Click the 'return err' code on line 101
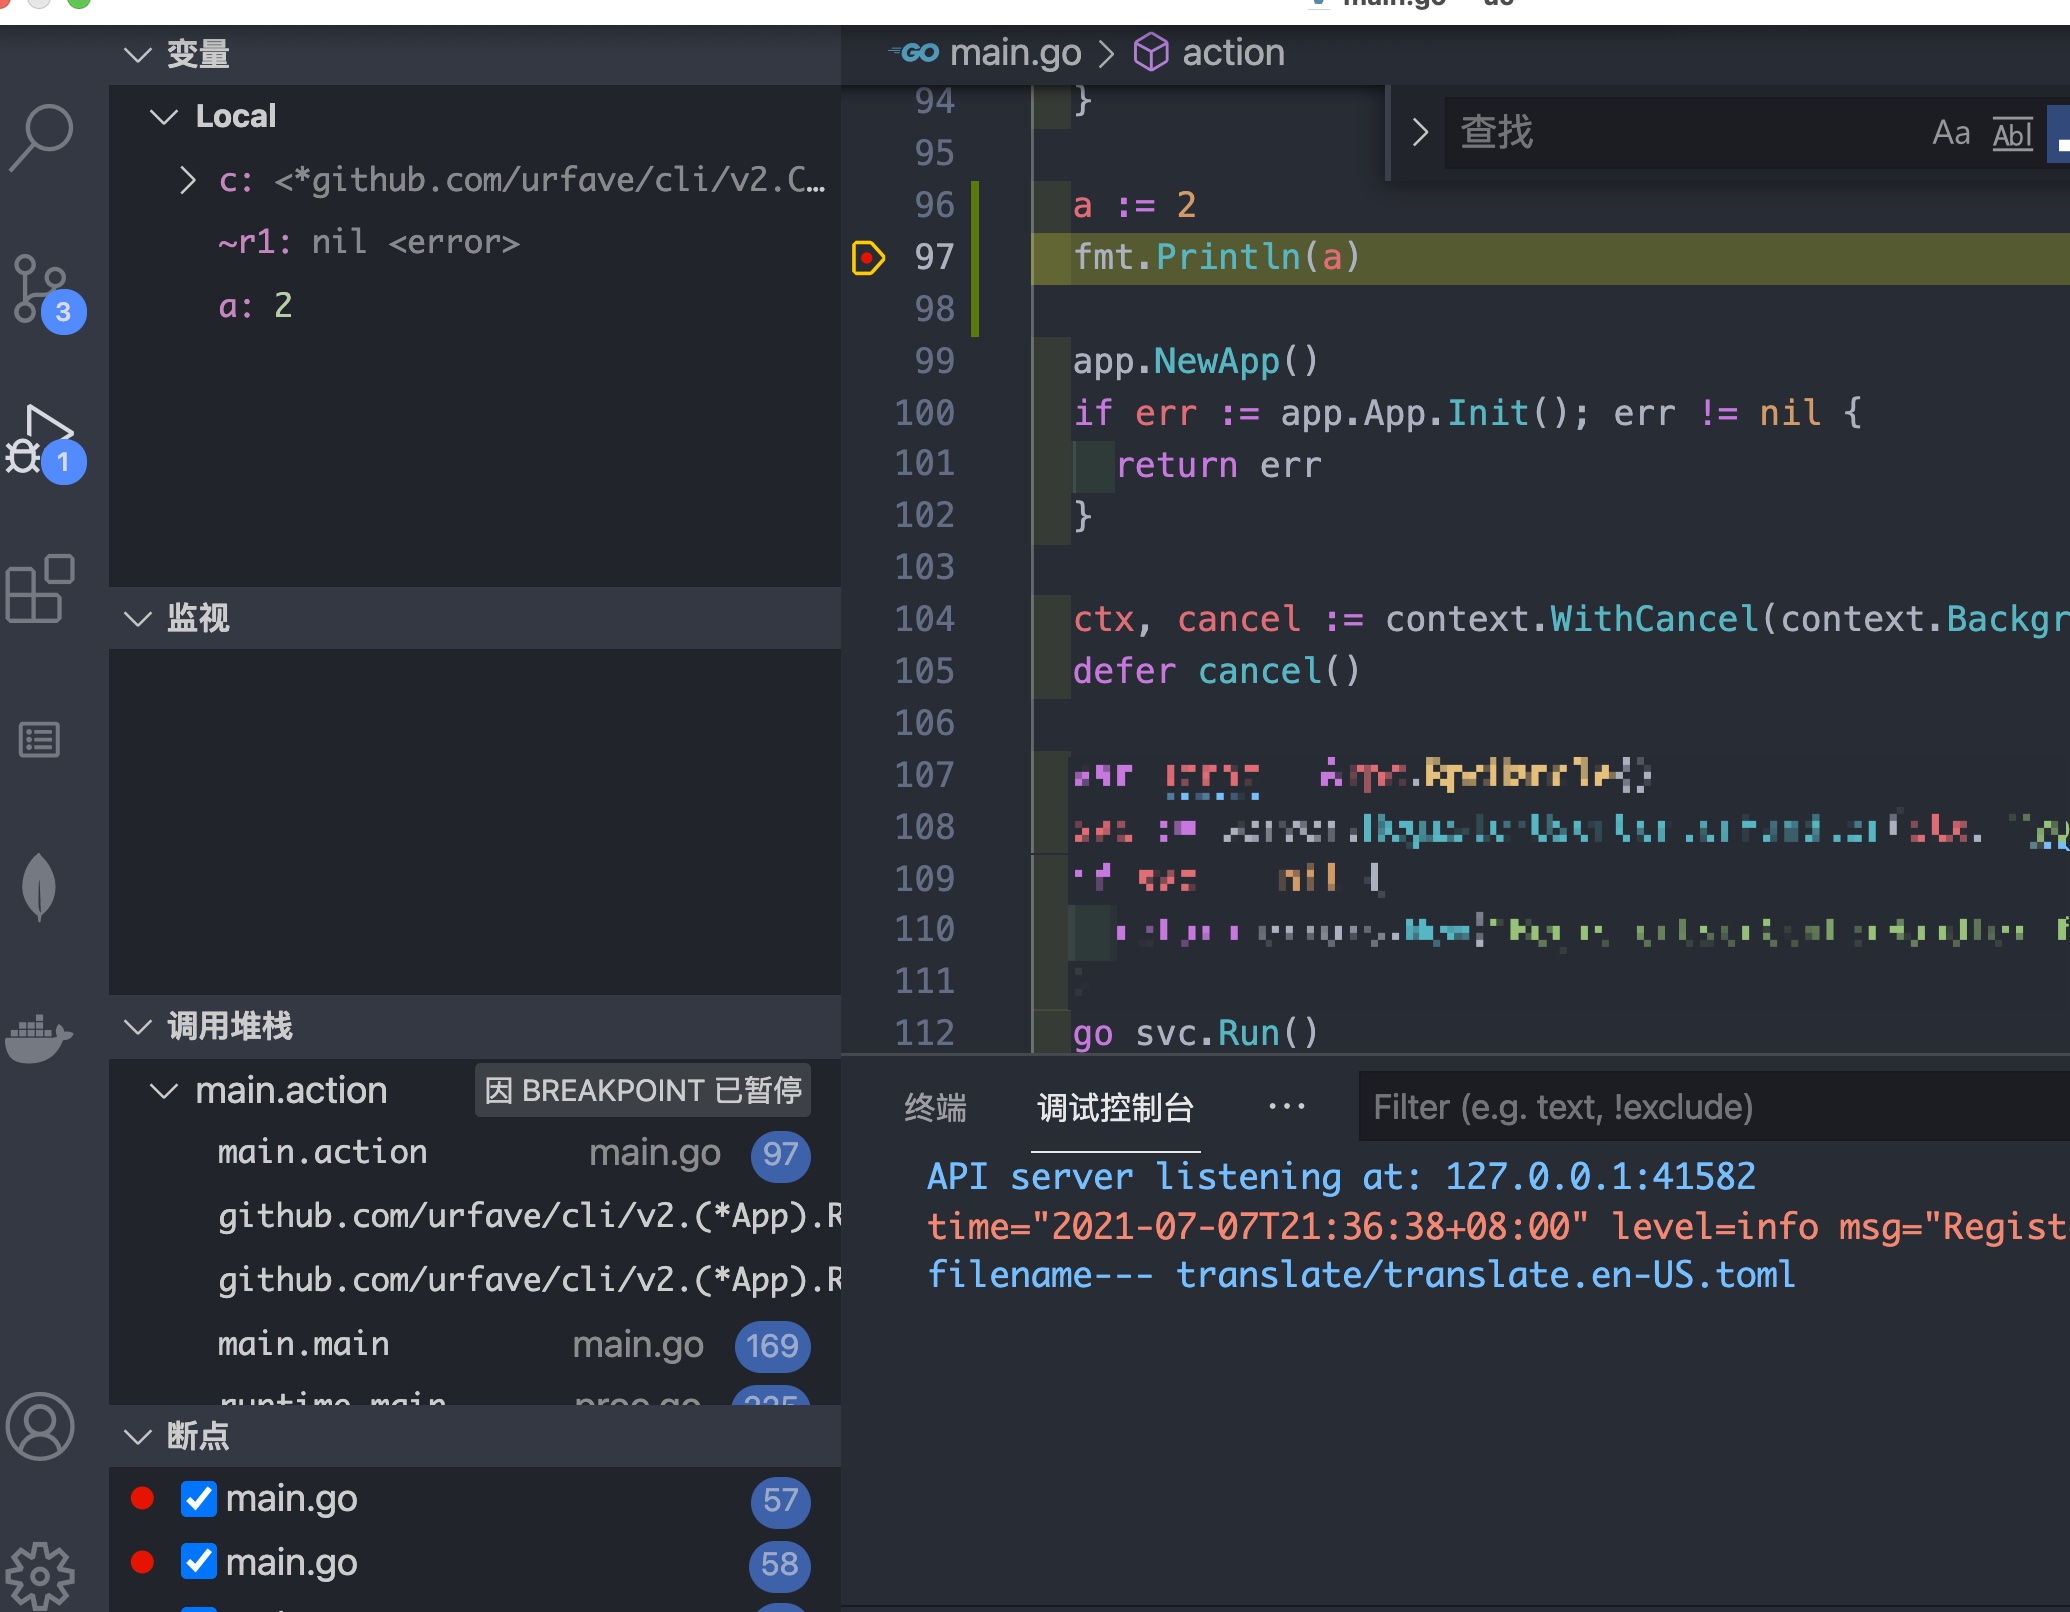2070x1612 pixels. pos(1218,466)
